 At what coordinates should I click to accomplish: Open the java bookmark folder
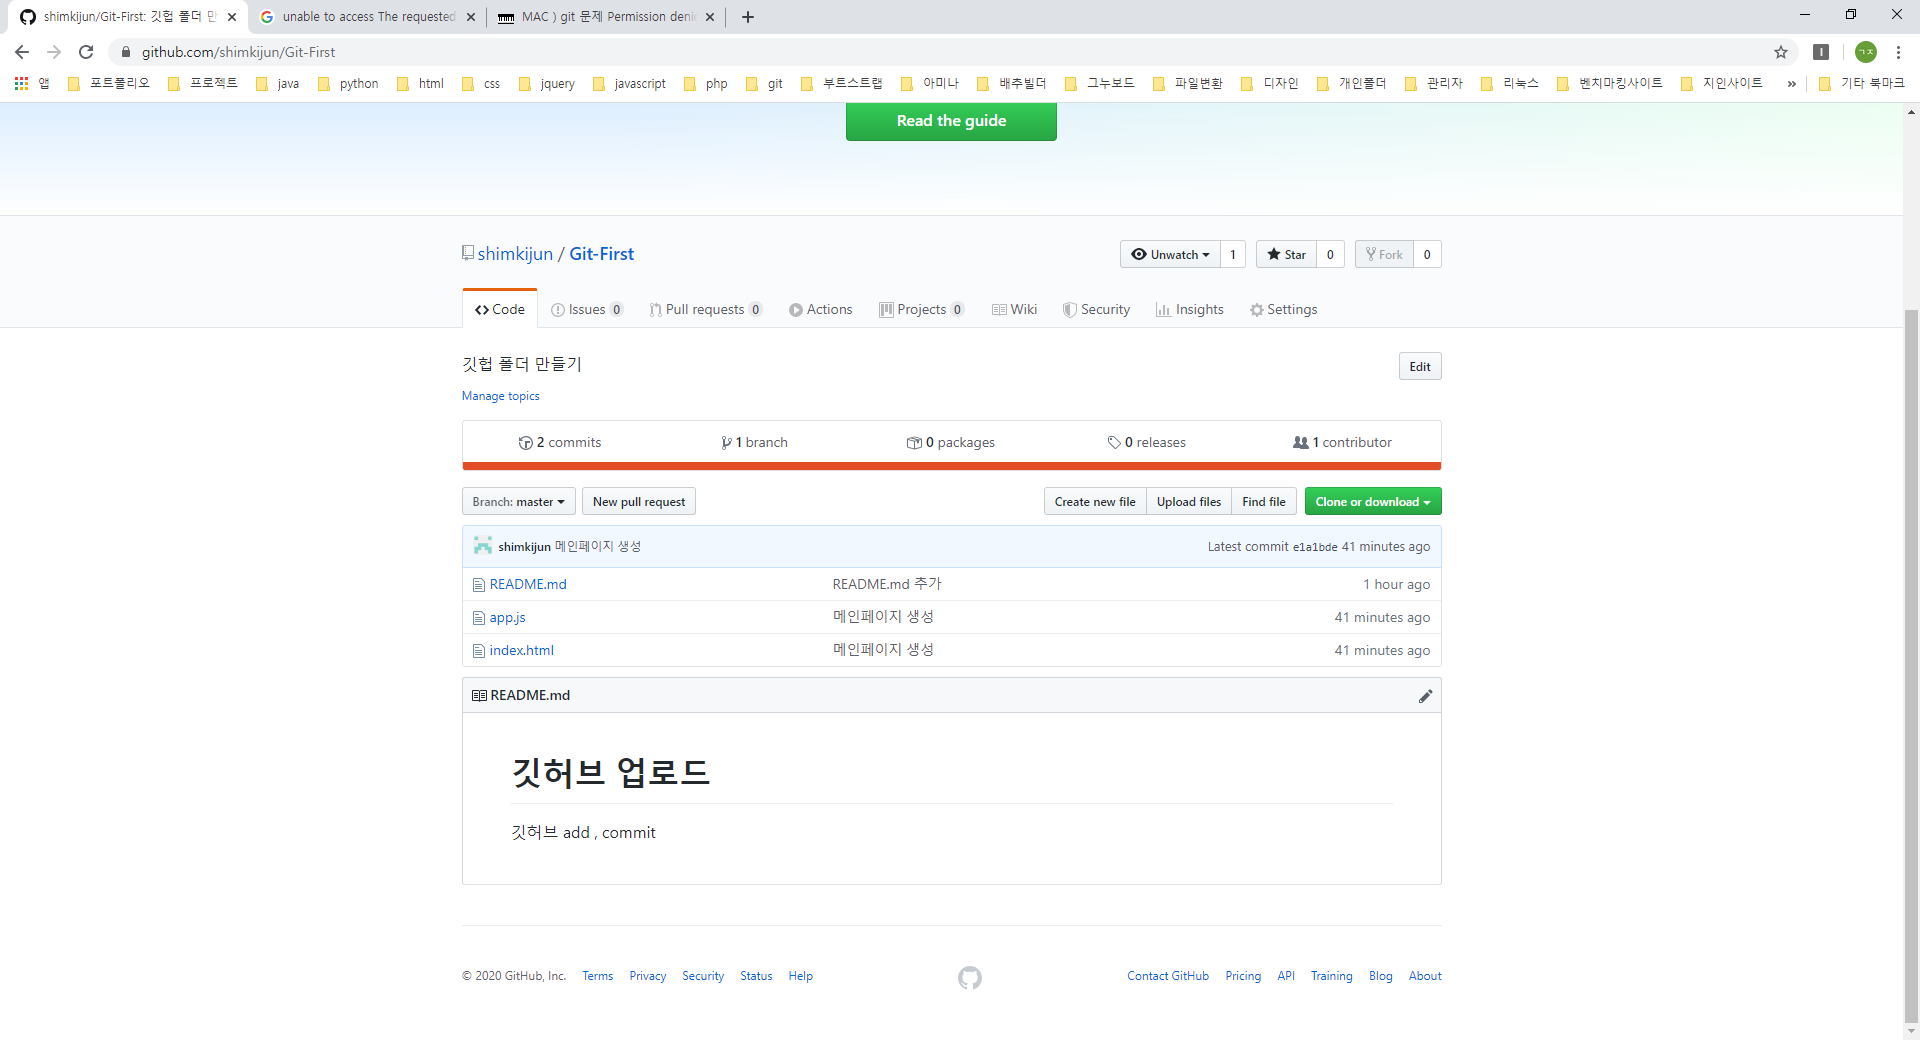[278, 83]
